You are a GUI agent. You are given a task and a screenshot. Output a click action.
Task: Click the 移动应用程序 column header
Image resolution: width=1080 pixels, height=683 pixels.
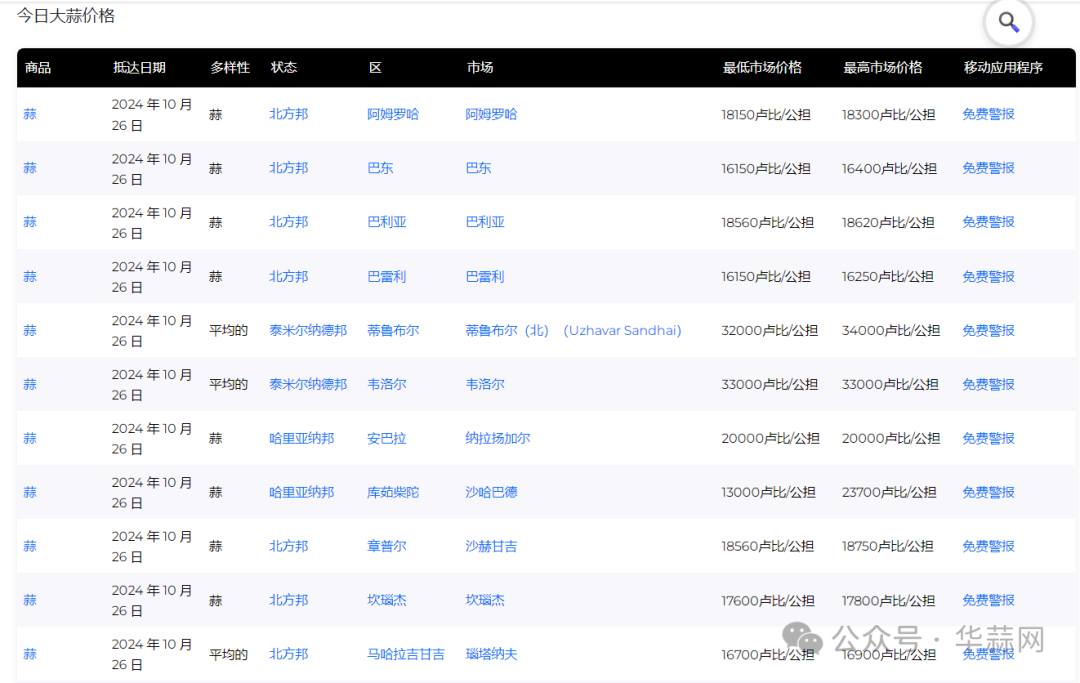tap(1003, 67)
